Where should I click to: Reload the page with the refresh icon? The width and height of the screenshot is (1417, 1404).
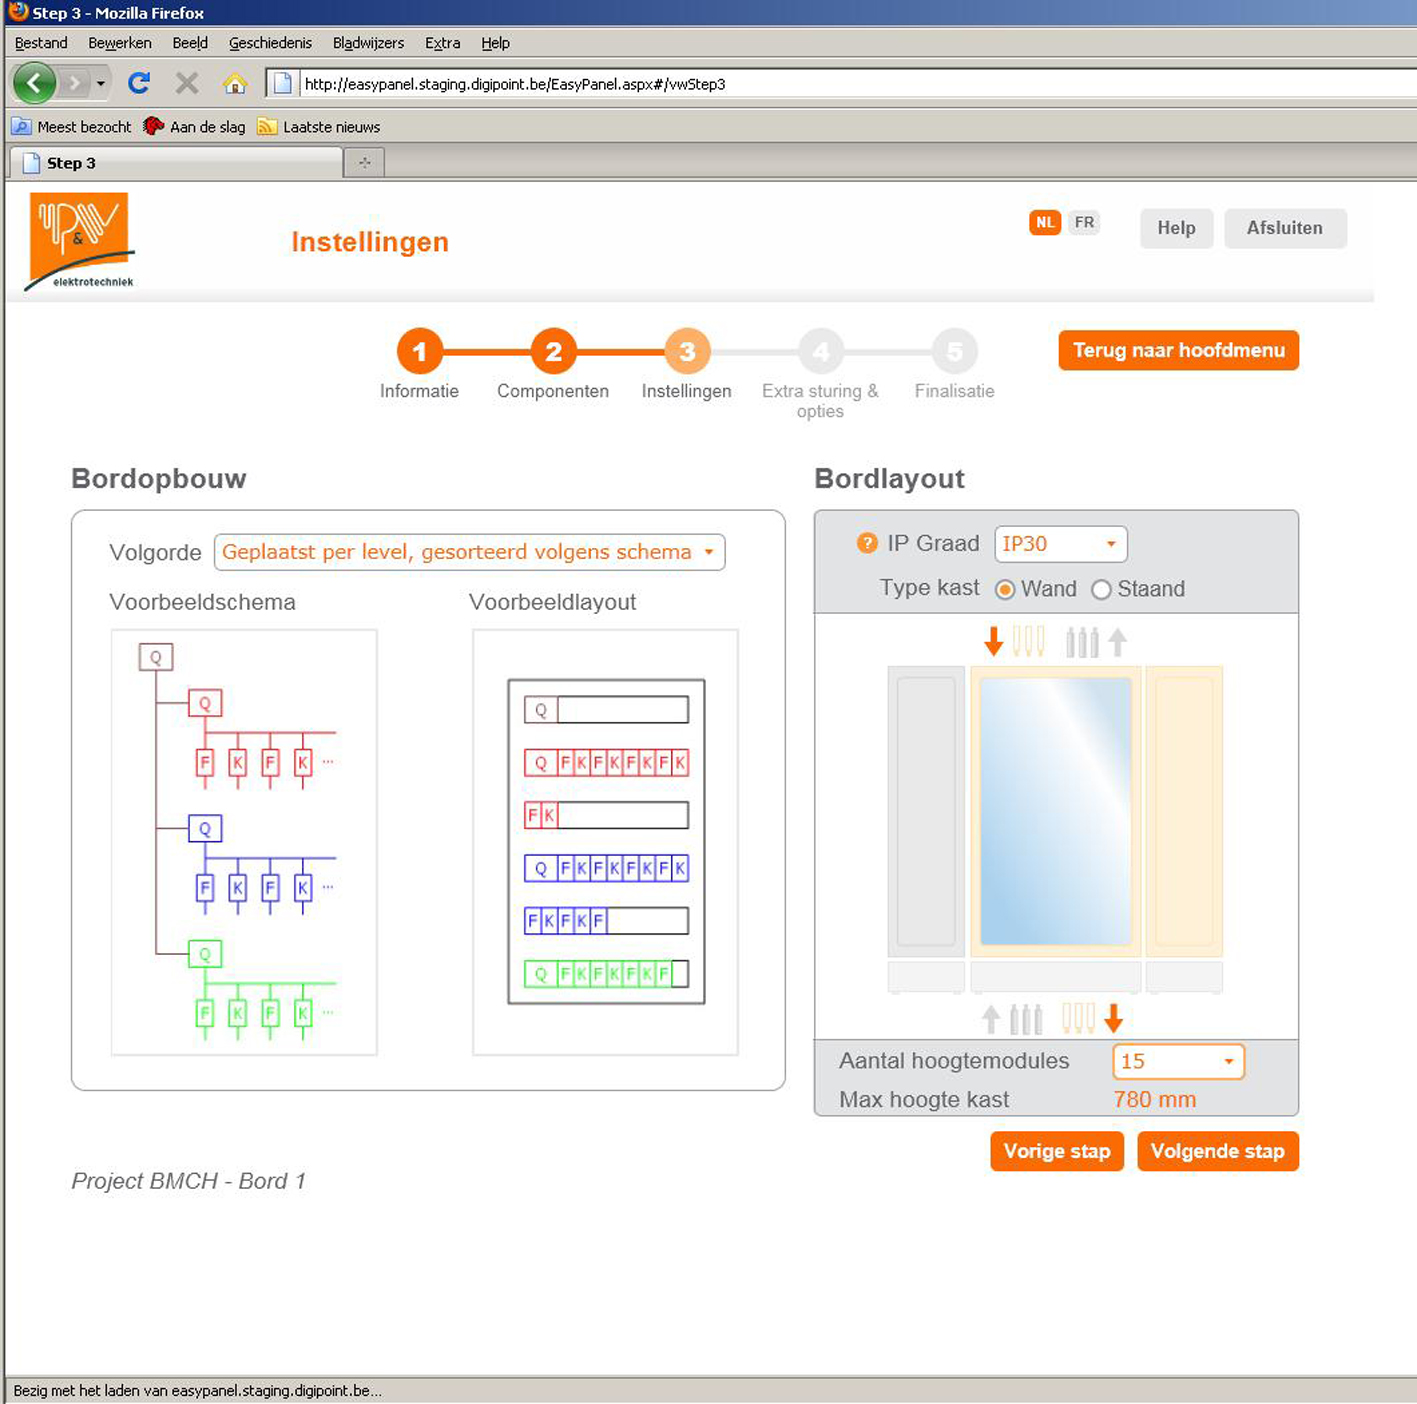pyautogui.click(x=139, y=83)
